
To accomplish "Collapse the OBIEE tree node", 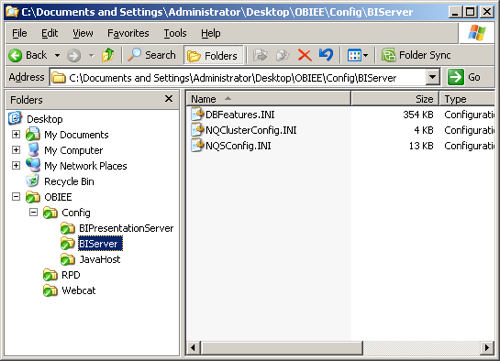I will [x=16, y=197].
